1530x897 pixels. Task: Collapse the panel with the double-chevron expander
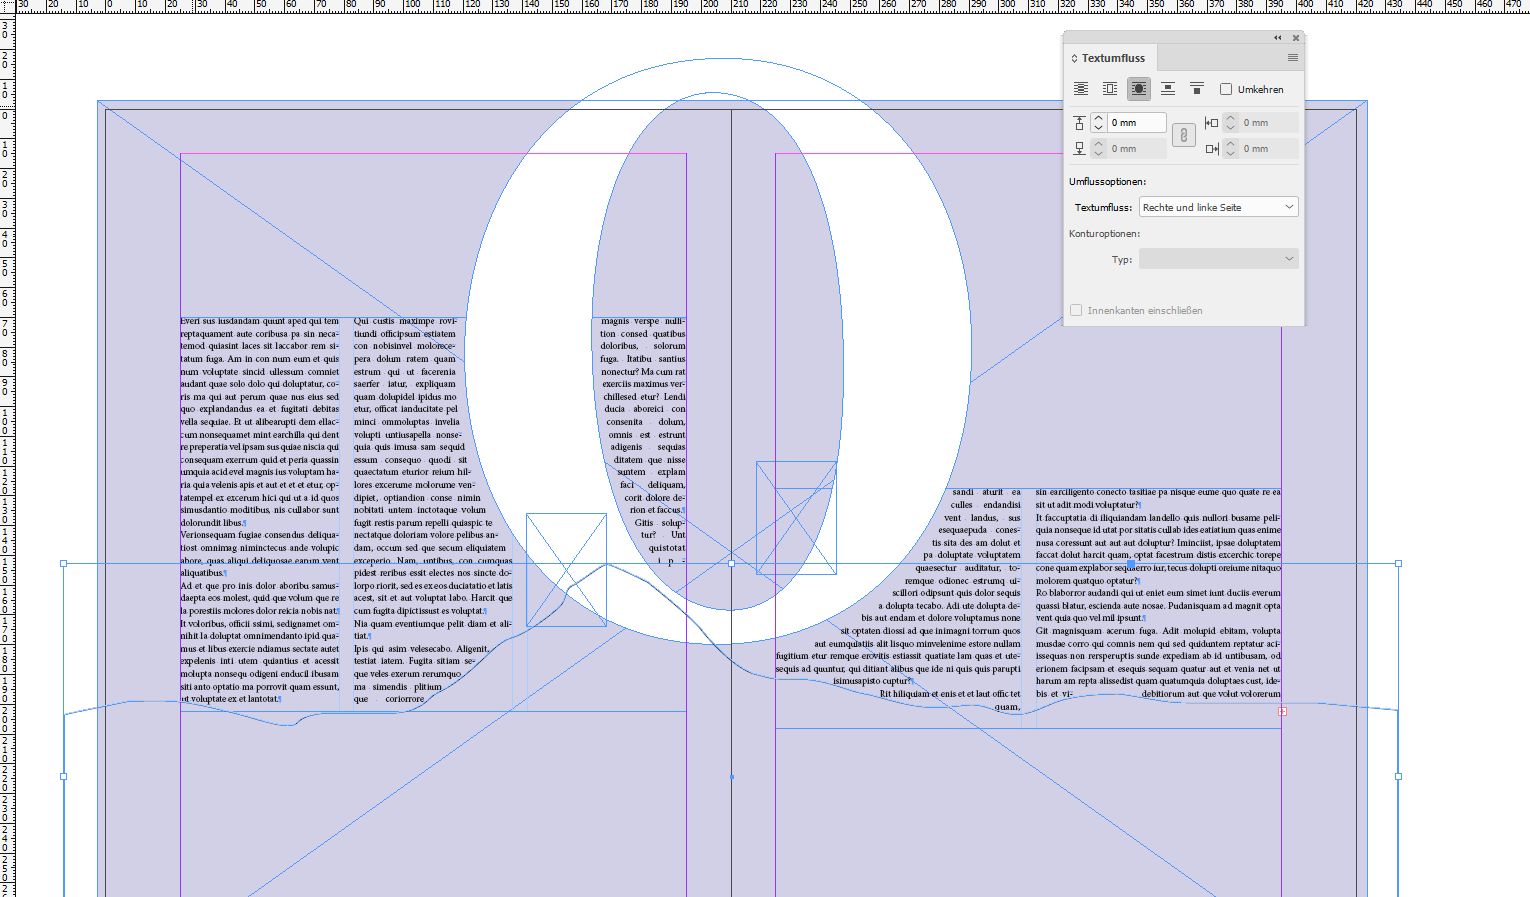tap(1277, 37)
